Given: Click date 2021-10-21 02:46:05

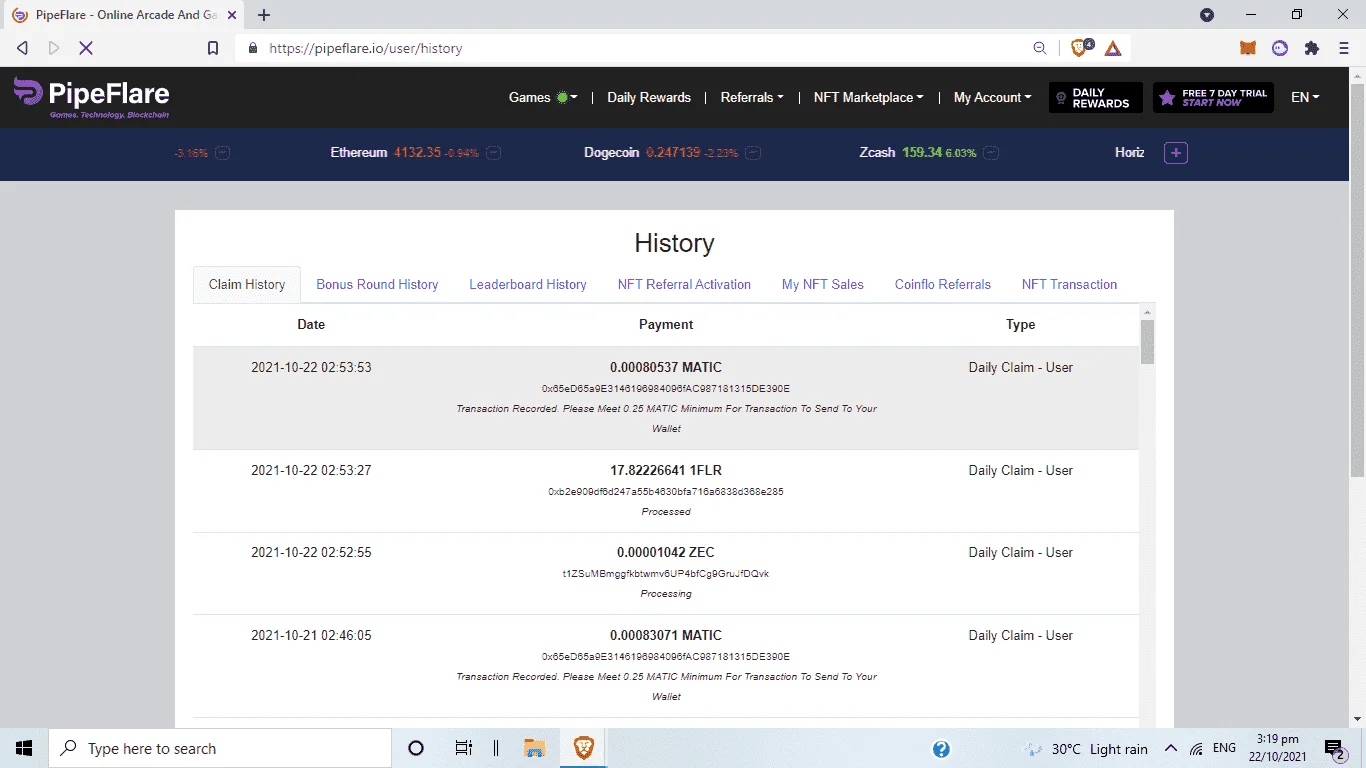Looking at the screenshot, I should 311,635.
